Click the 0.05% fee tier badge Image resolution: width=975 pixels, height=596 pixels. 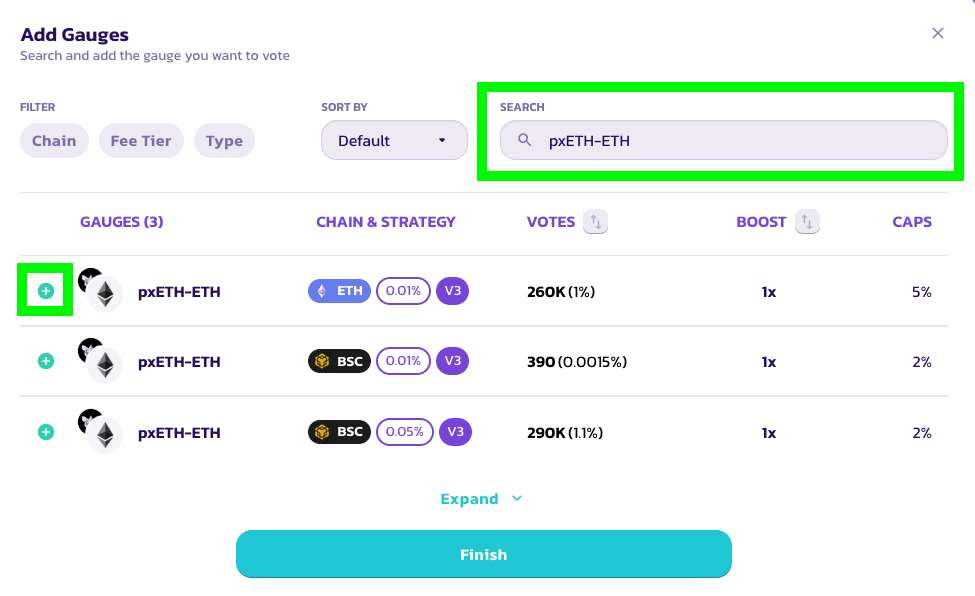[x=404, y=432]
